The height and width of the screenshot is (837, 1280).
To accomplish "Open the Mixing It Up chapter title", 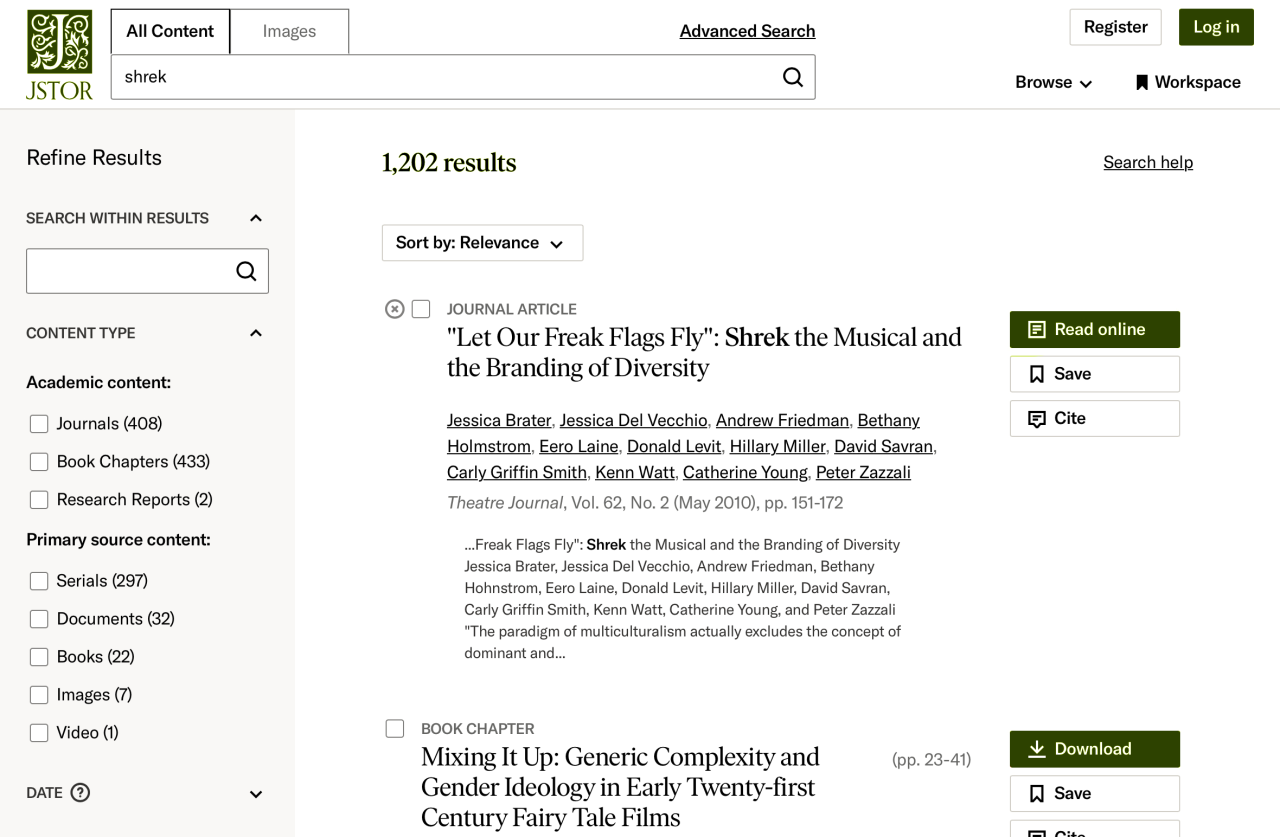I will click(x=620, y=787).
